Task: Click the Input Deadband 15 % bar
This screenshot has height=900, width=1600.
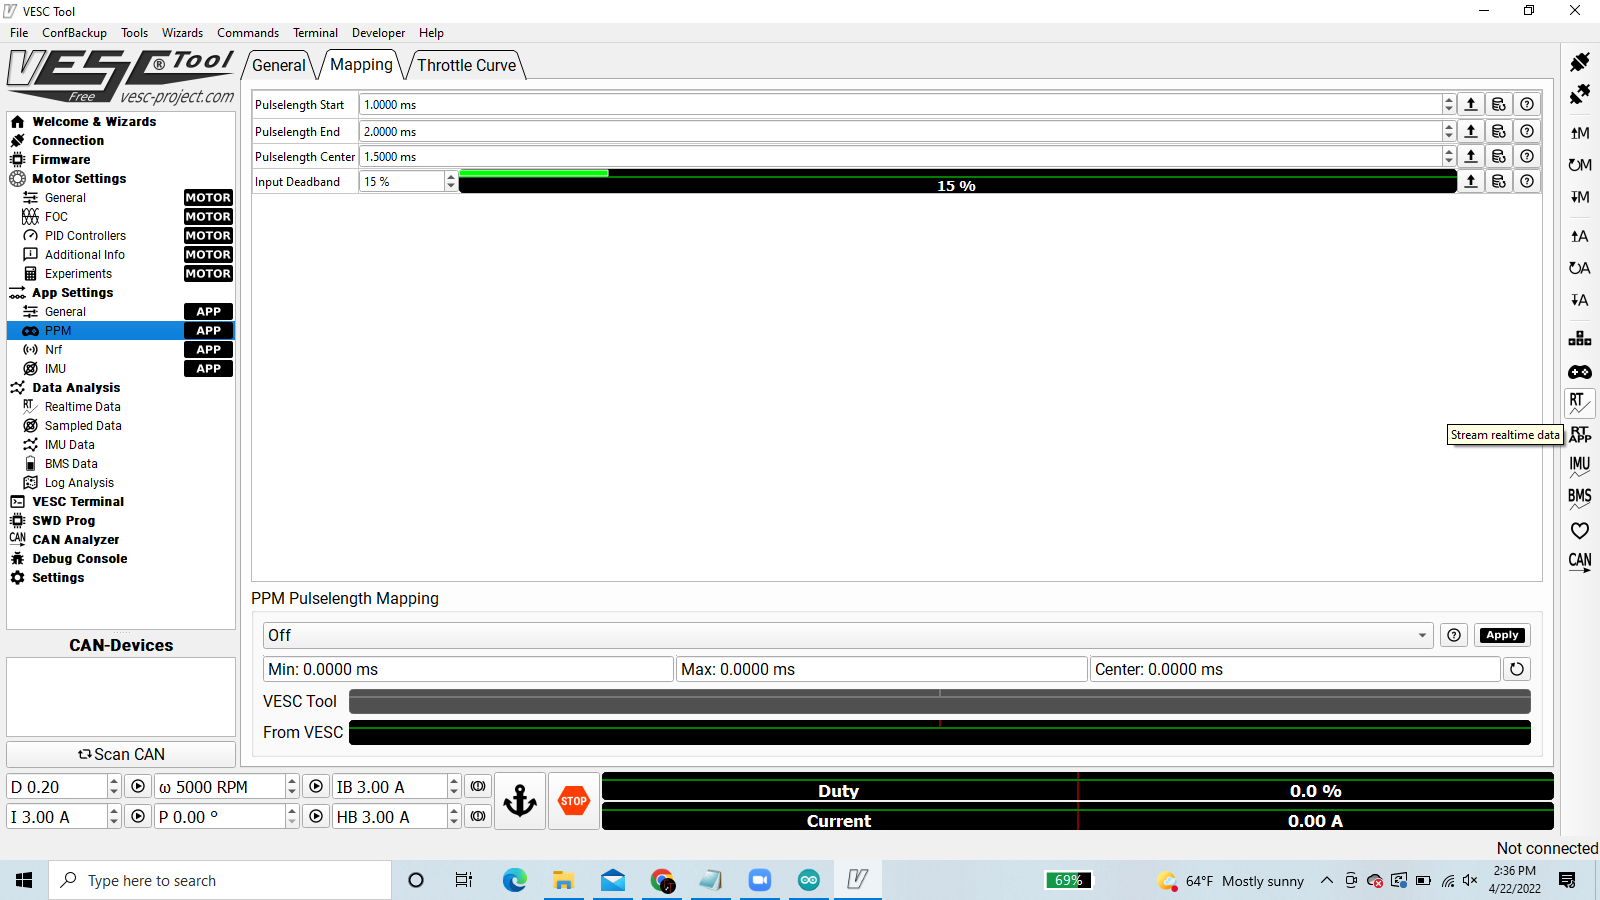Action: [957, 181]
